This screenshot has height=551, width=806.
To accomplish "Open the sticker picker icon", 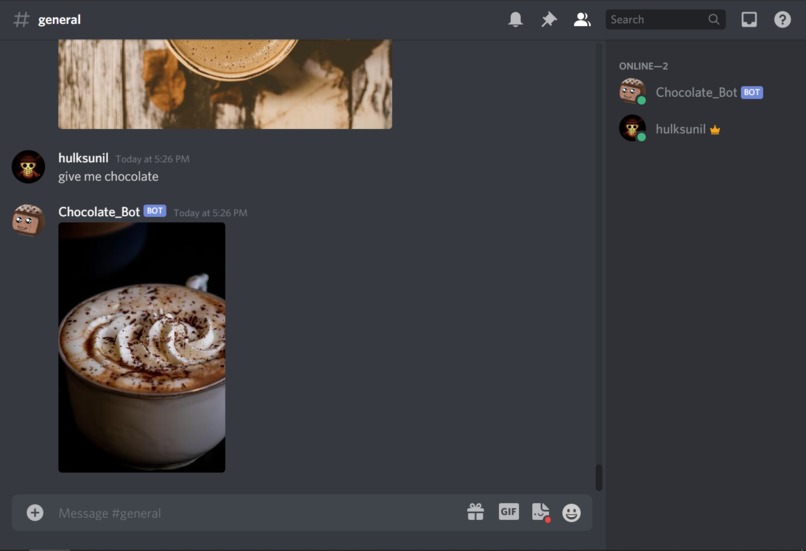I will pyautogui.click(x=541, y=512).
